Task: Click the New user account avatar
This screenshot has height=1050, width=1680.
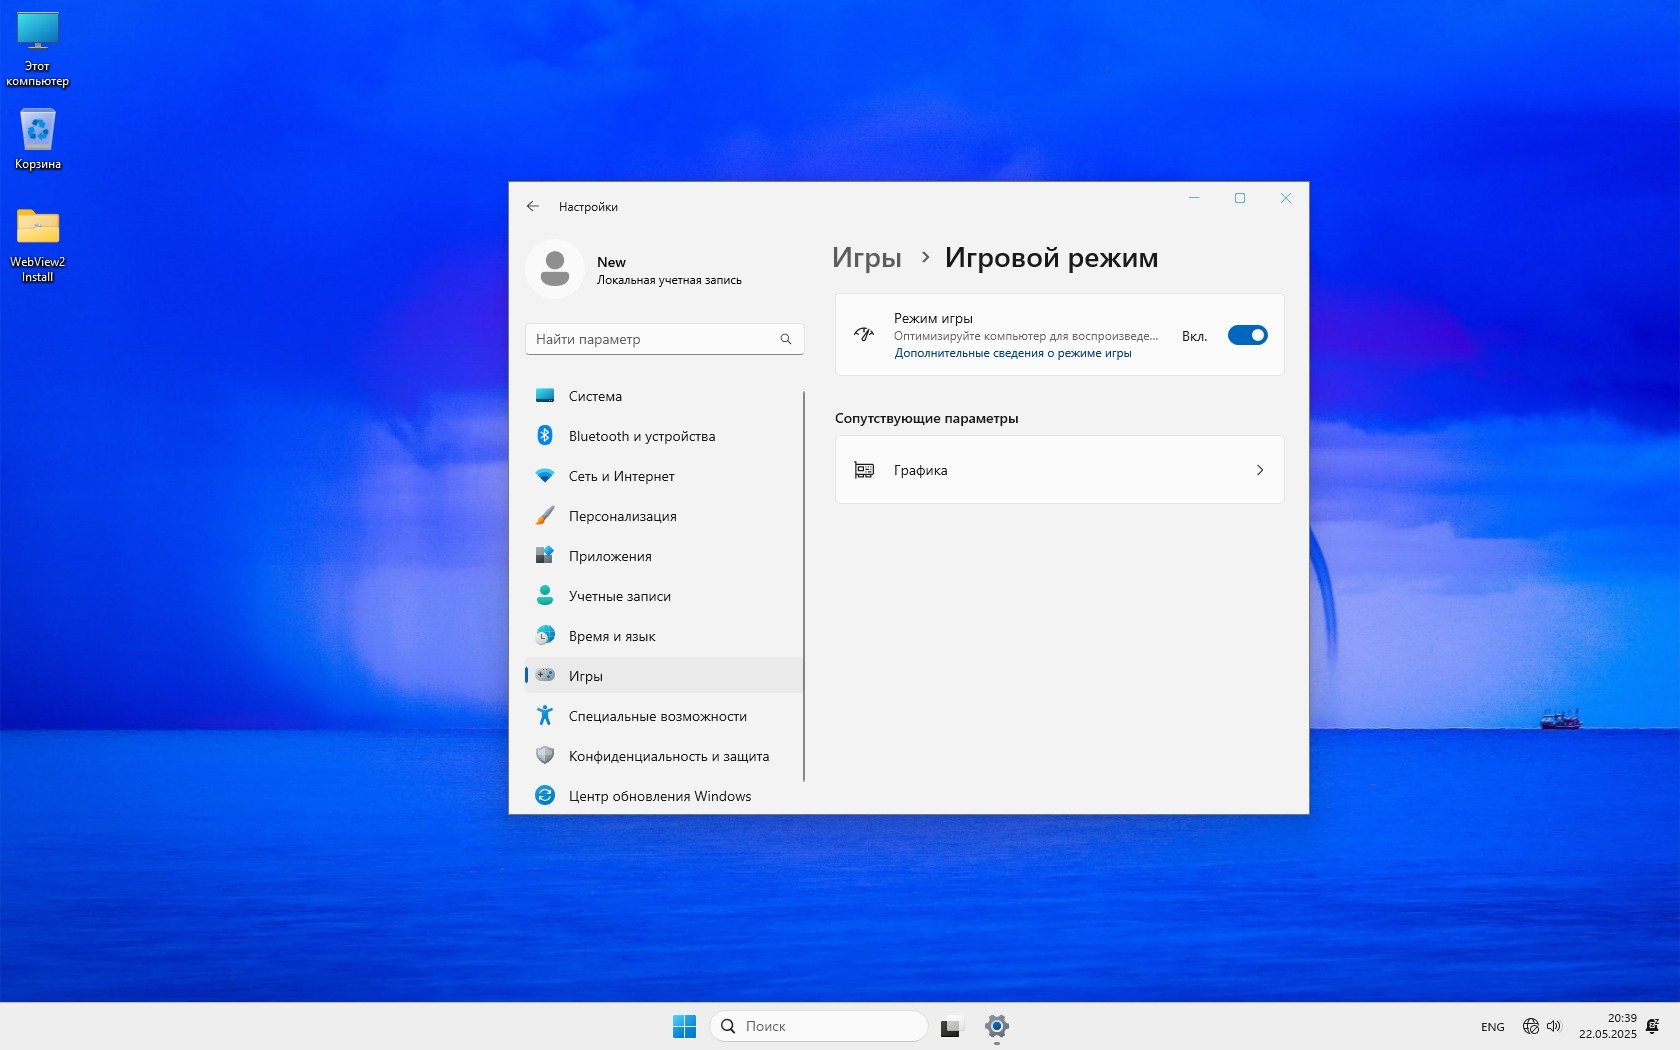Action: (x=555, y=269)
